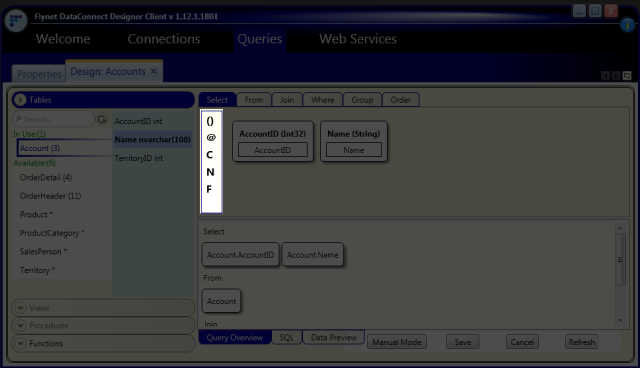Select the Group clause tab
The image size is (640, 368).
coord(362,100)
